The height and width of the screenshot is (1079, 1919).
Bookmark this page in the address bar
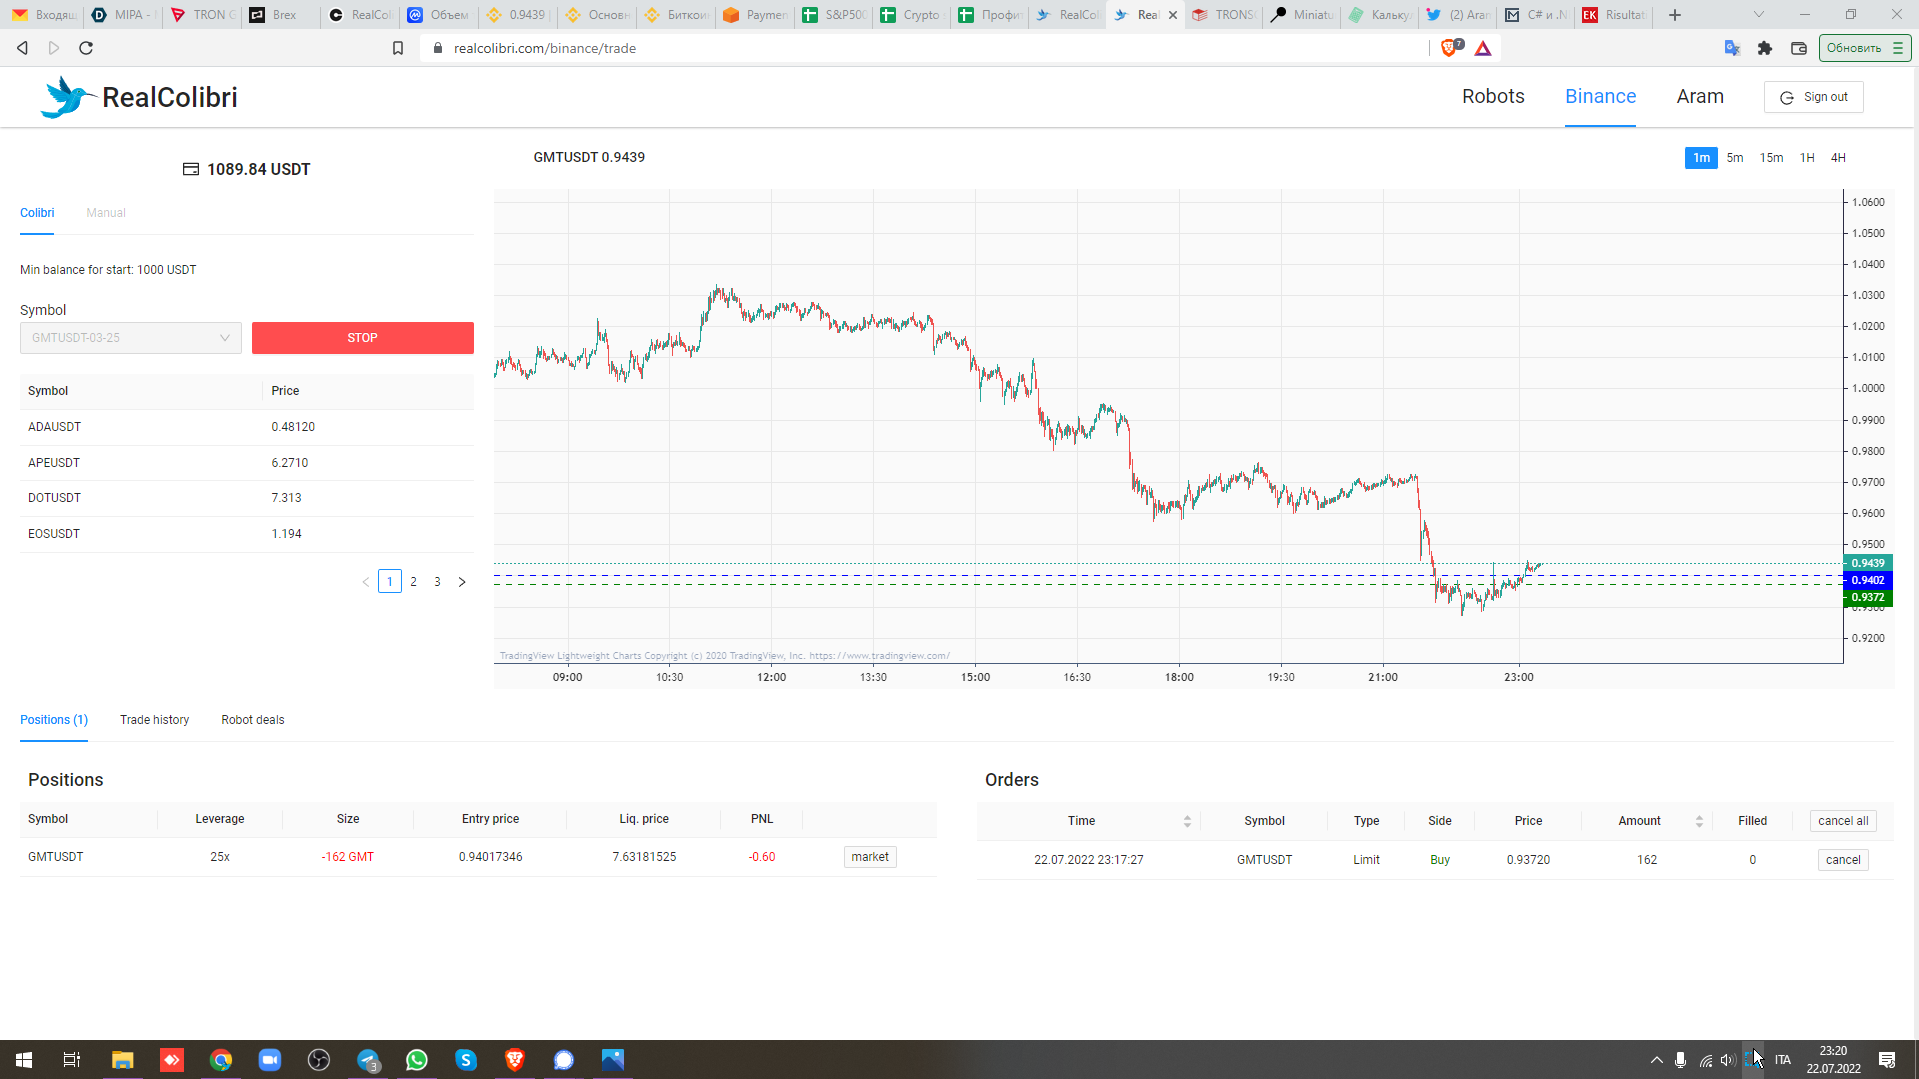pos(398,48)
